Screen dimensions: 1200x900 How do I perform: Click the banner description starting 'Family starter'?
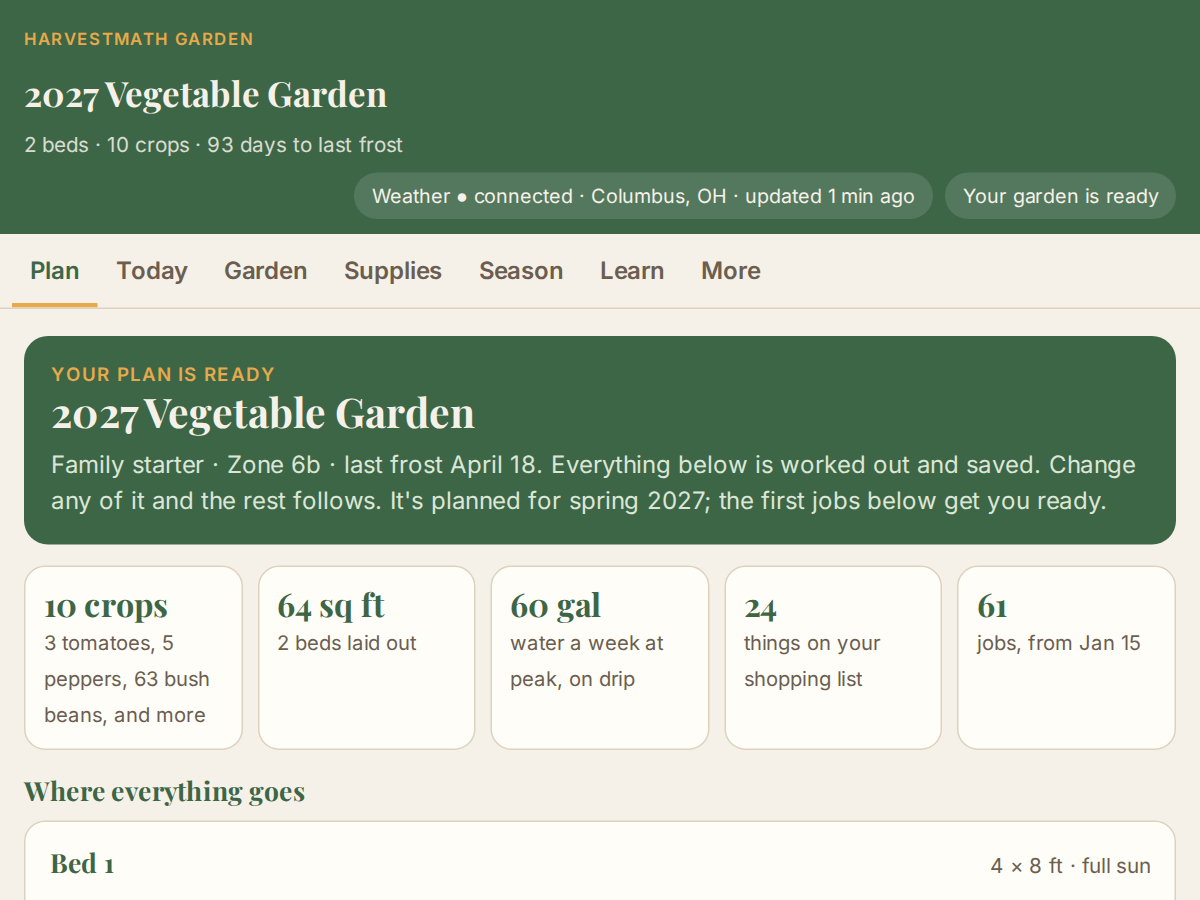coord(593,483)
